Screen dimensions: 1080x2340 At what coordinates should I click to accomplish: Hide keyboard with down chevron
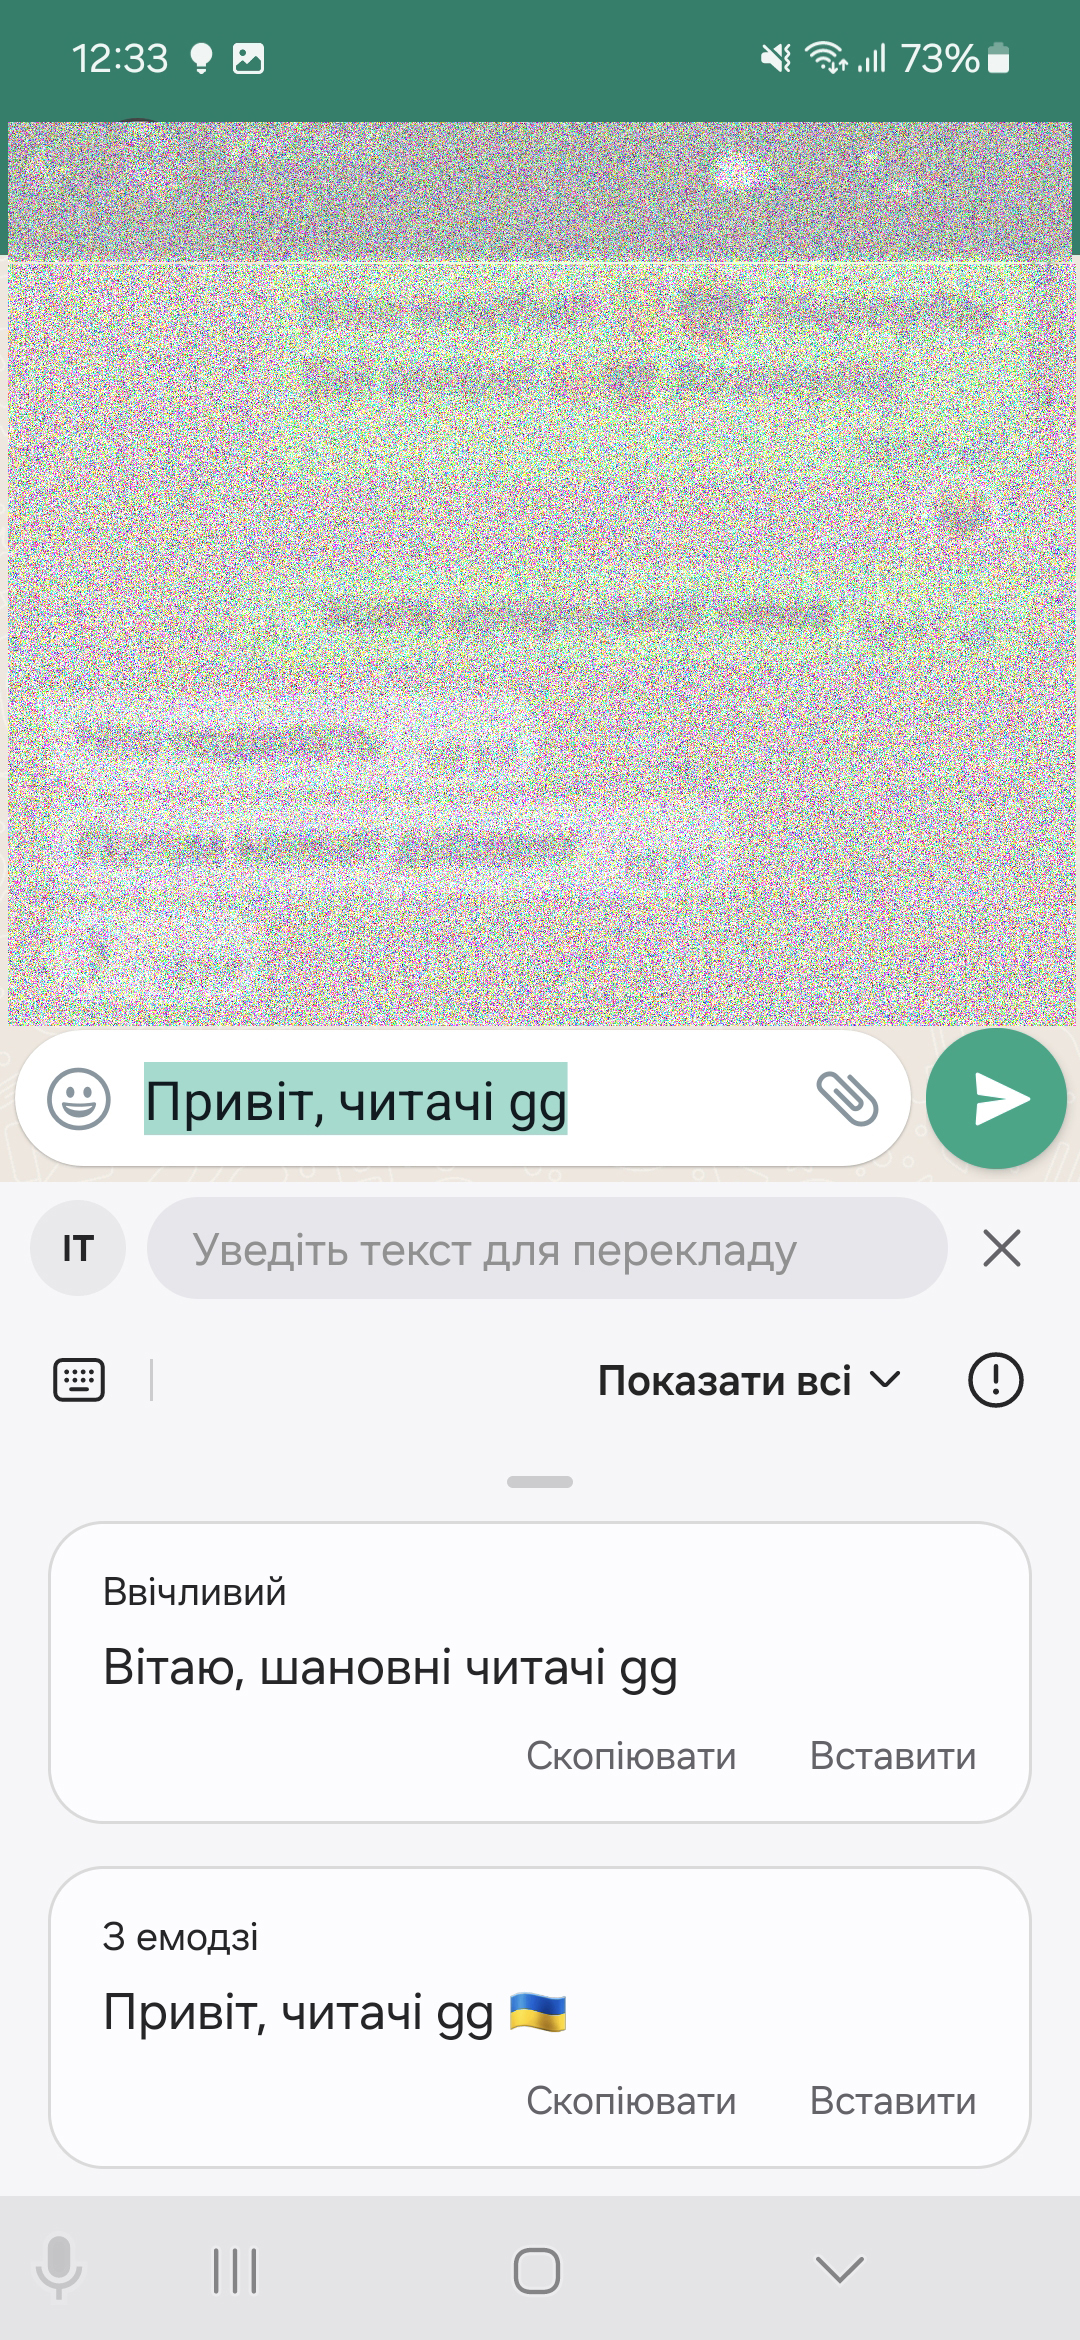[839, 2270]
